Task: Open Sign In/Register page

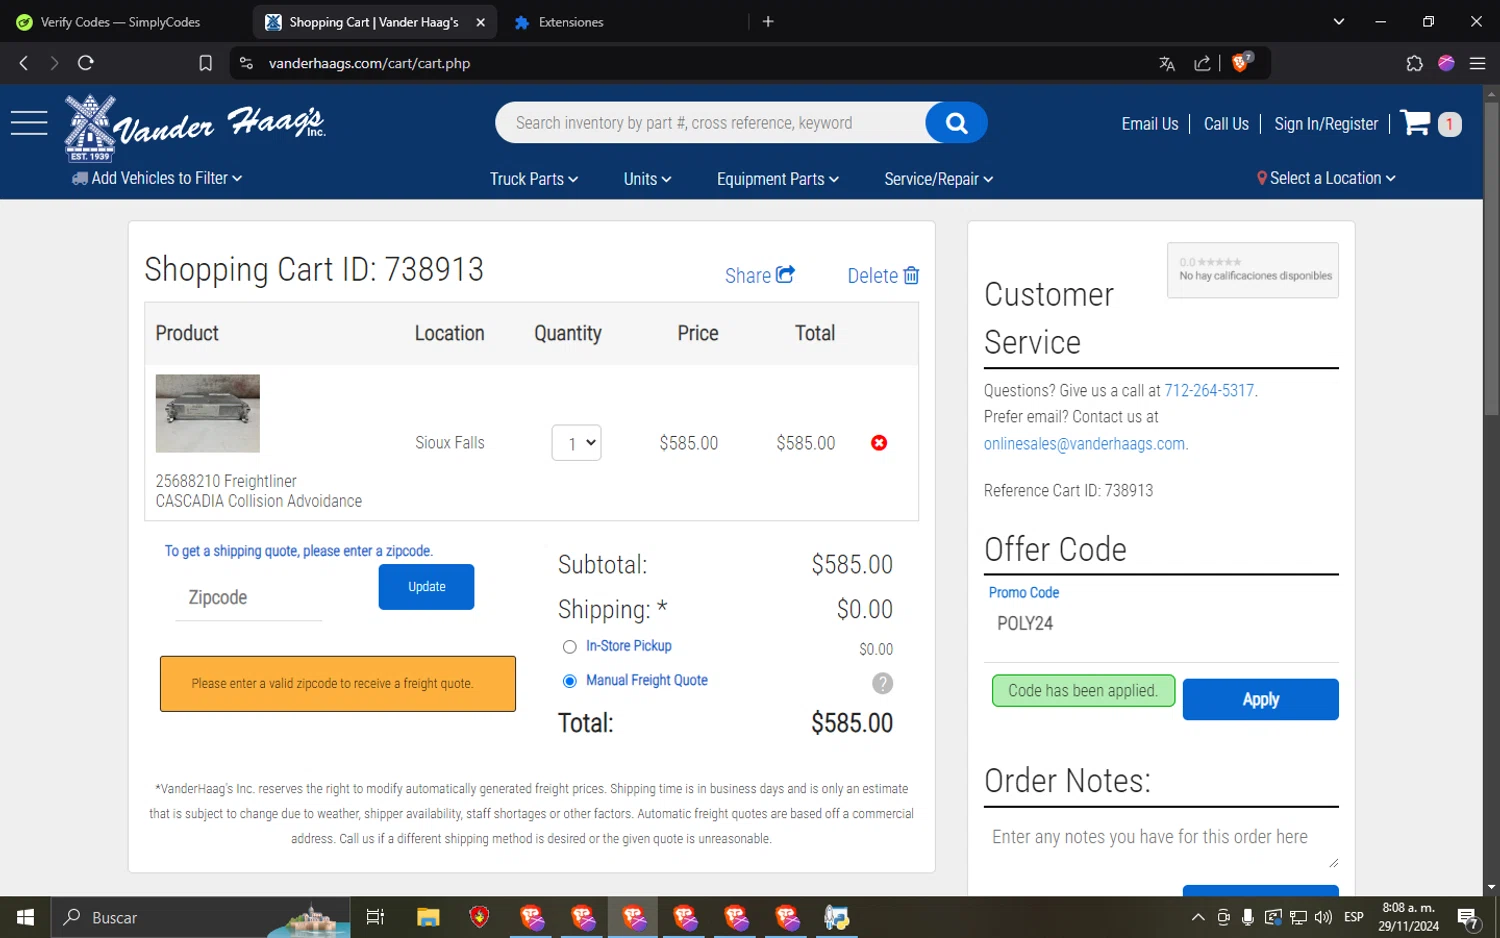Action: [x=1326, y=124]
